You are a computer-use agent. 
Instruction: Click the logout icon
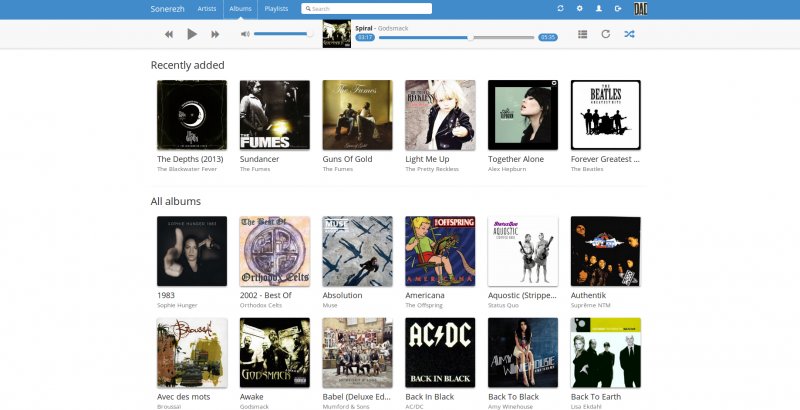point(618,8)
